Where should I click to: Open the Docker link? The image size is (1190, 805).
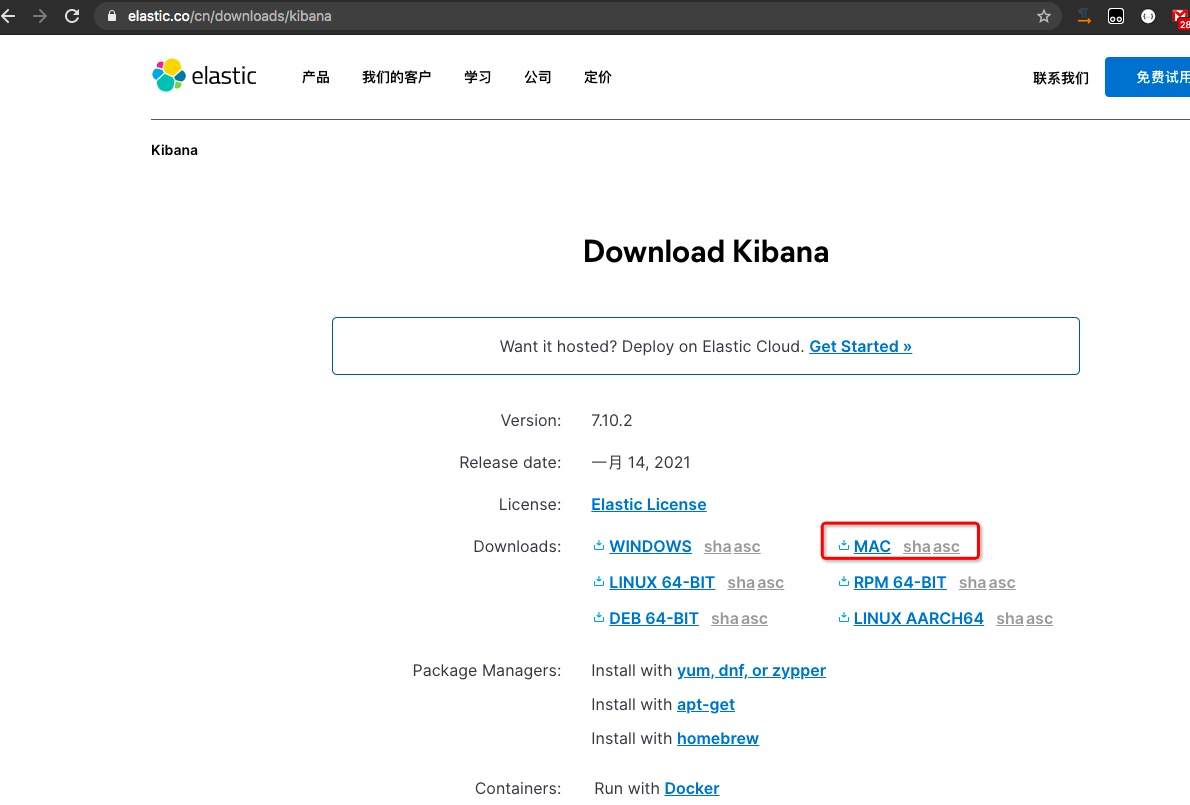[691, 788]
